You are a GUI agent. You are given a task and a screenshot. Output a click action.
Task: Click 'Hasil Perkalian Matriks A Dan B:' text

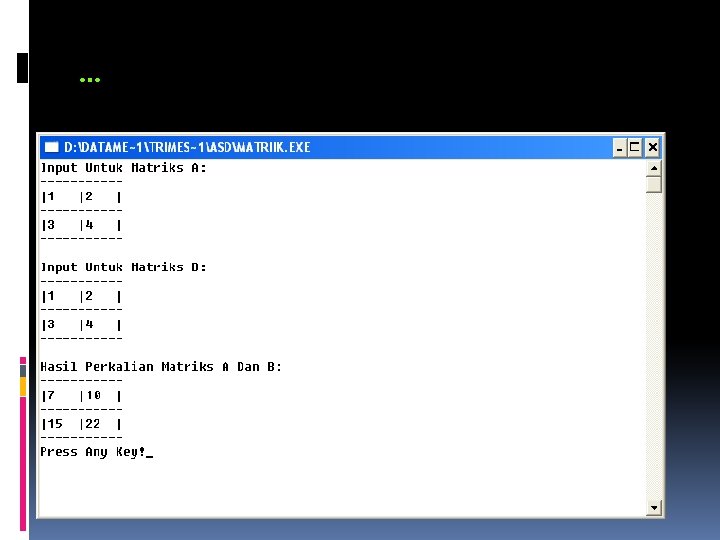[x=161, y=367]
